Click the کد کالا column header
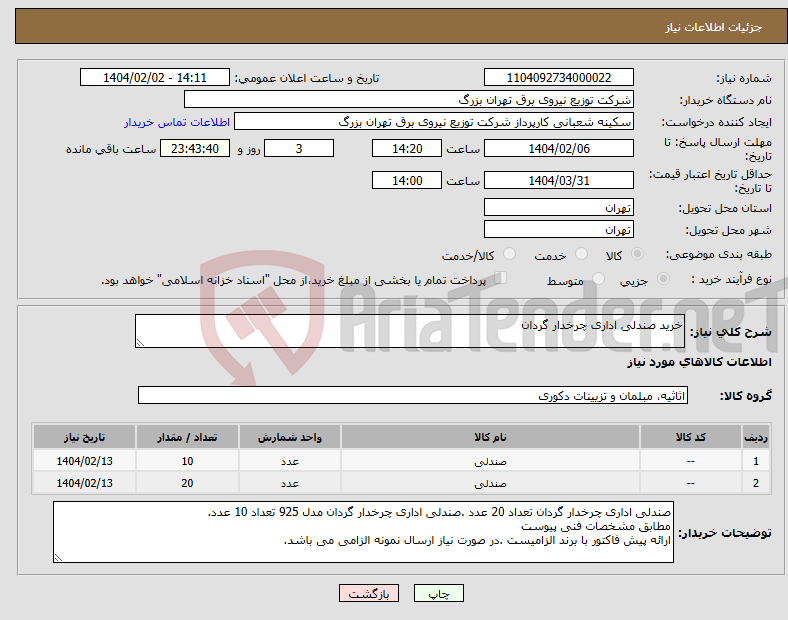This screenshot has height=620, width=788. pyautogui.click(x=691, y=437)
